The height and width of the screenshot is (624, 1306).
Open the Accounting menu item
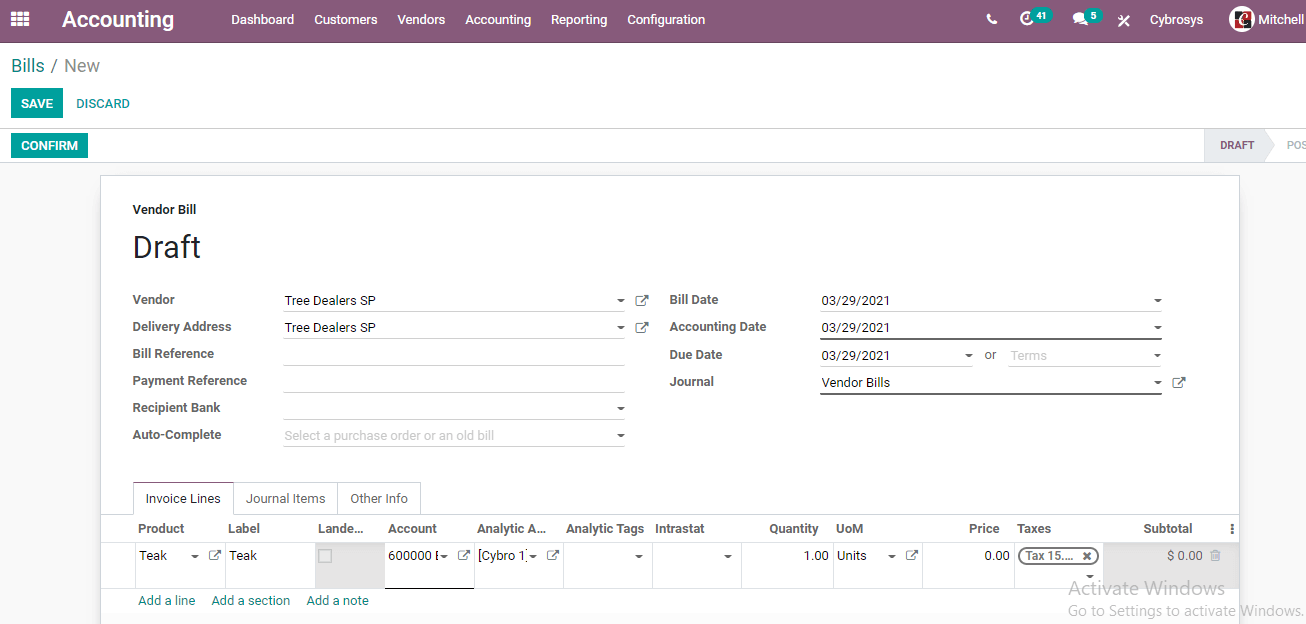(x=498, y=20)
